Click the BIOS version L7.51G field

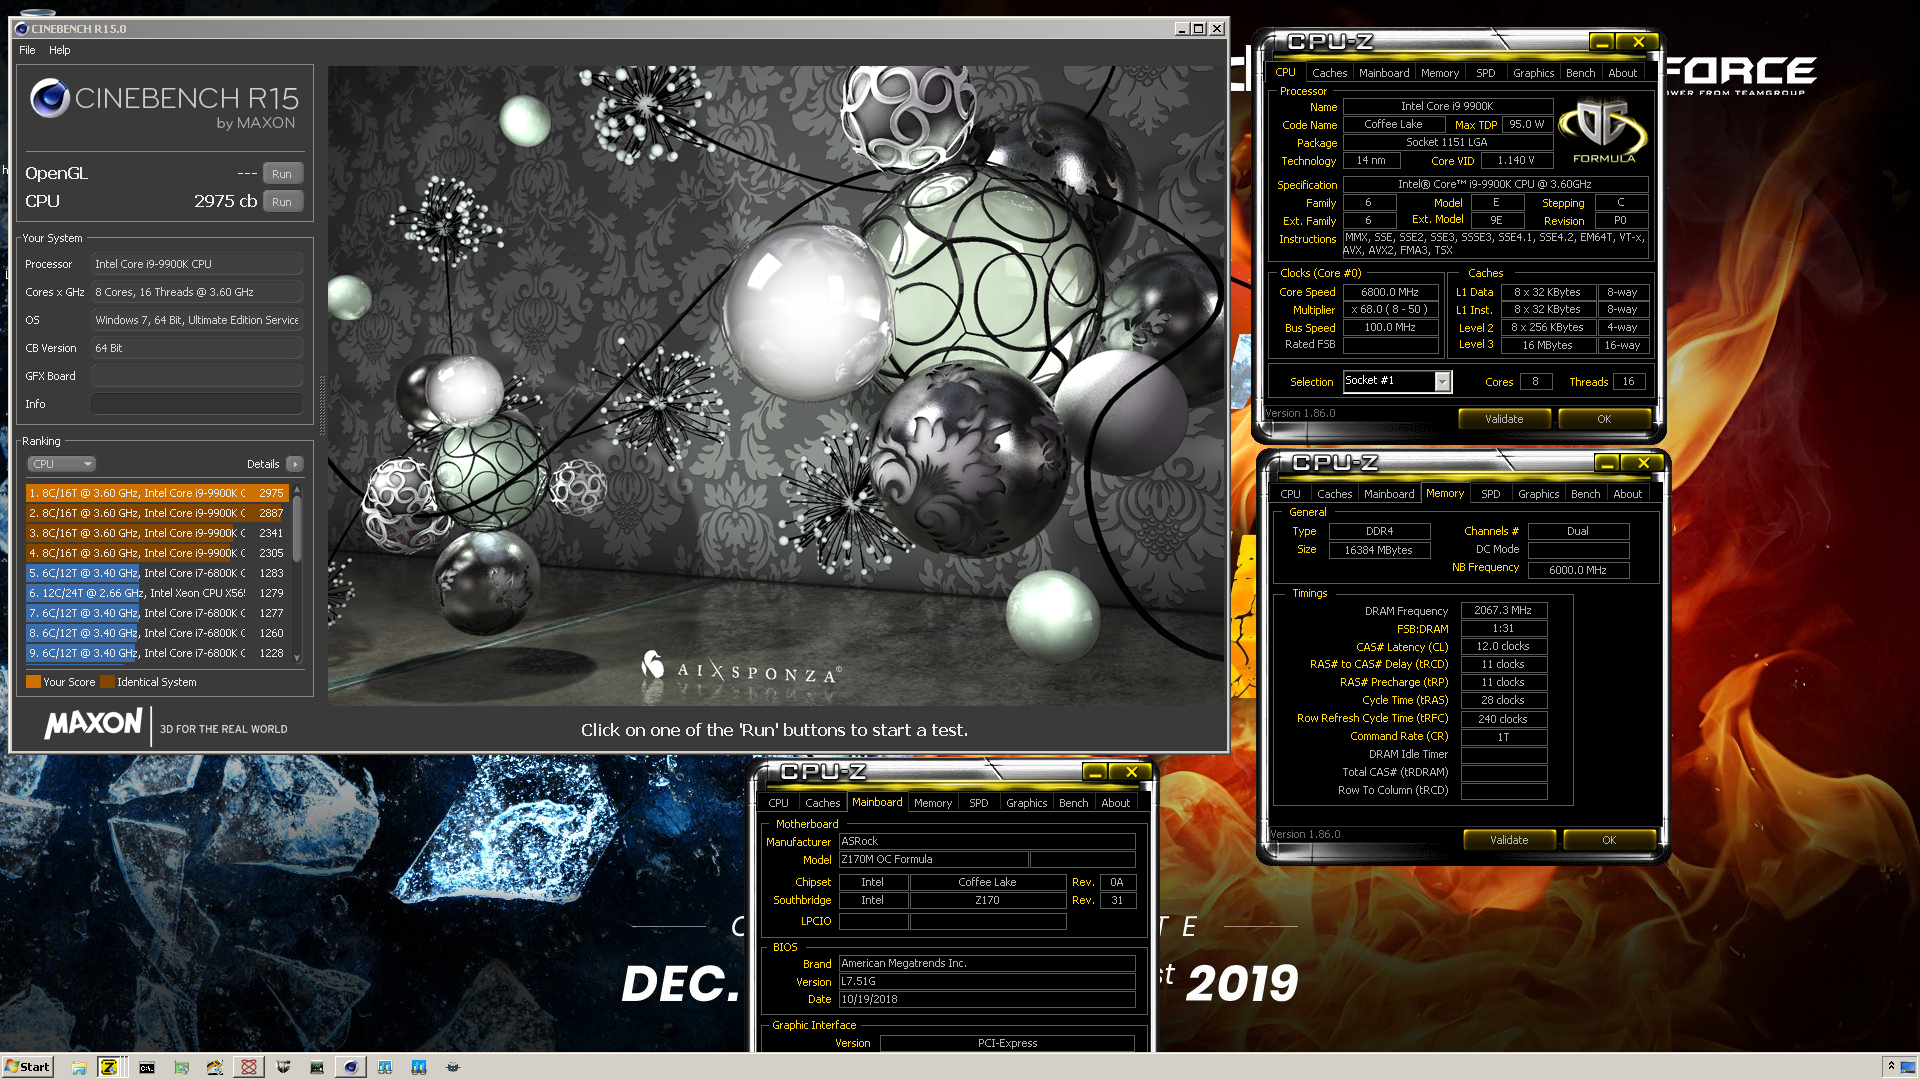click(x=987, y=982)
